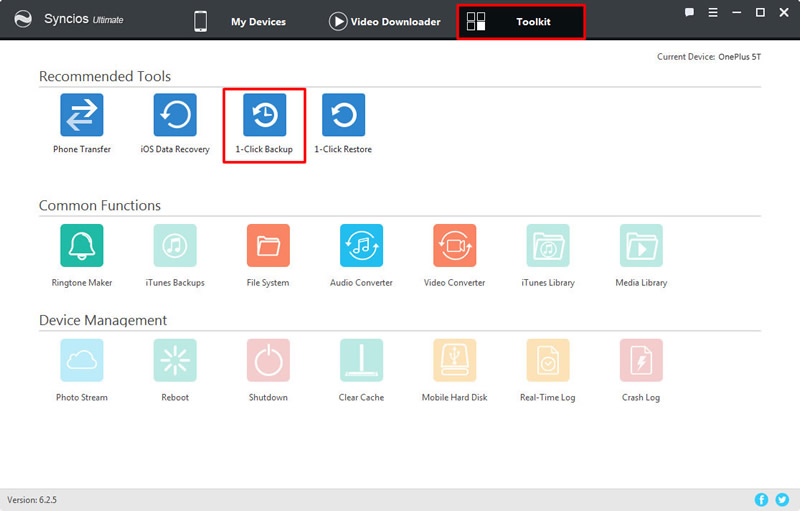Open 1-Click Restore
The image size is (800, 511).
(x=343, y=115)
